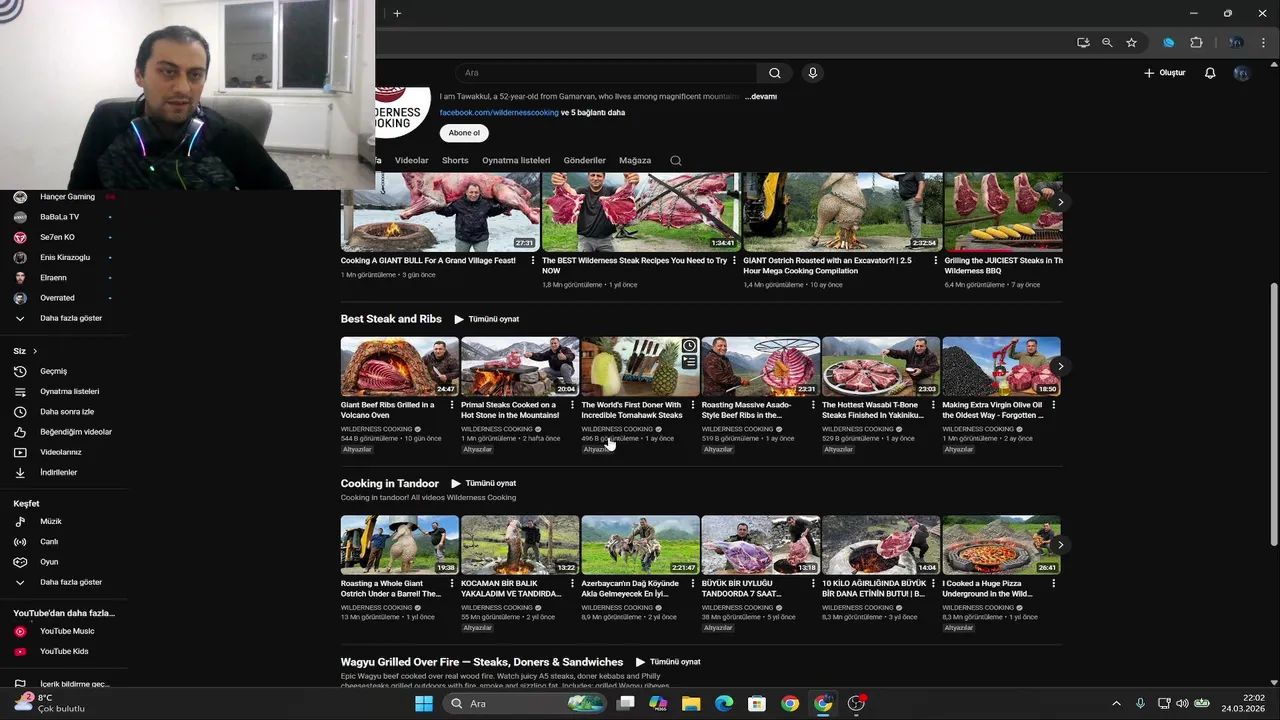
Task: Open File Explorer from the taskbar
Action: [691, 703]
